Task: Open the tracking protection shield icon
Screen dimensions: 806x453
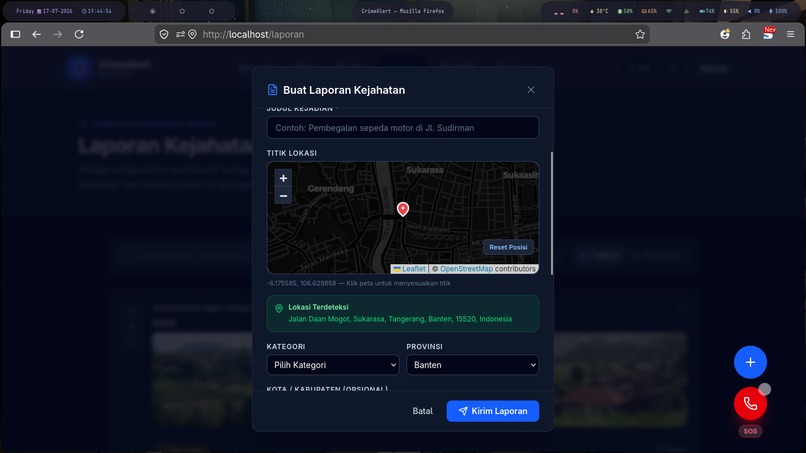Action: (164, 34)
